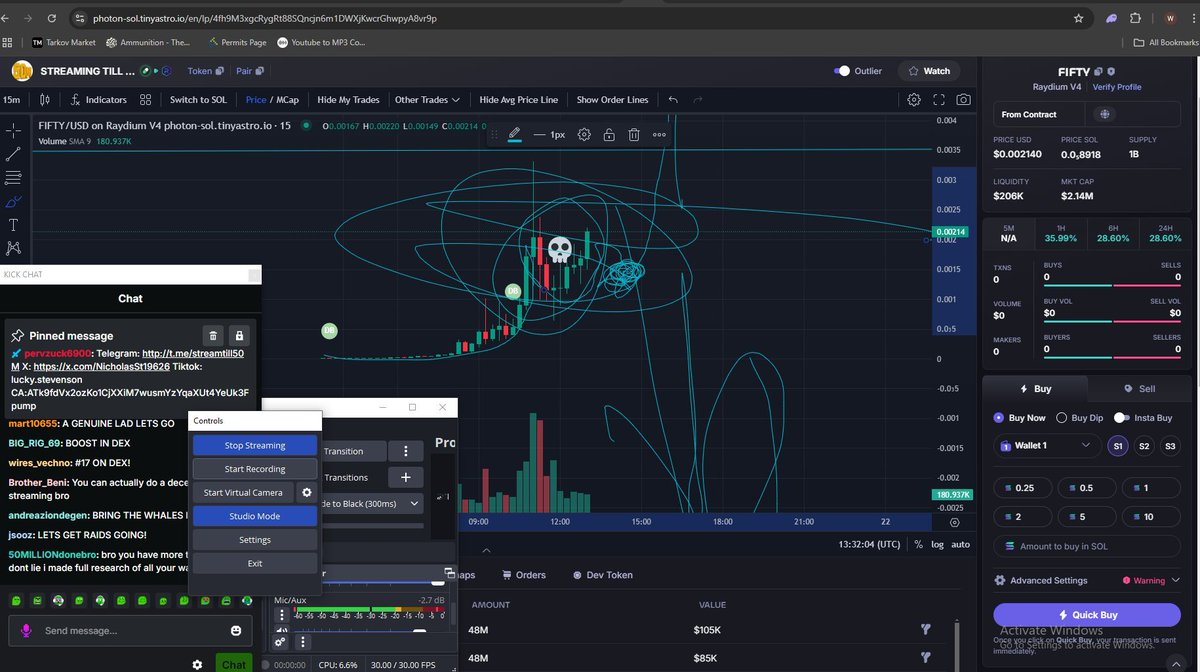The width and height of the screenshot is (1200, 672).
Task: Open more options in drawing toolbar
Action: (659, 134)
